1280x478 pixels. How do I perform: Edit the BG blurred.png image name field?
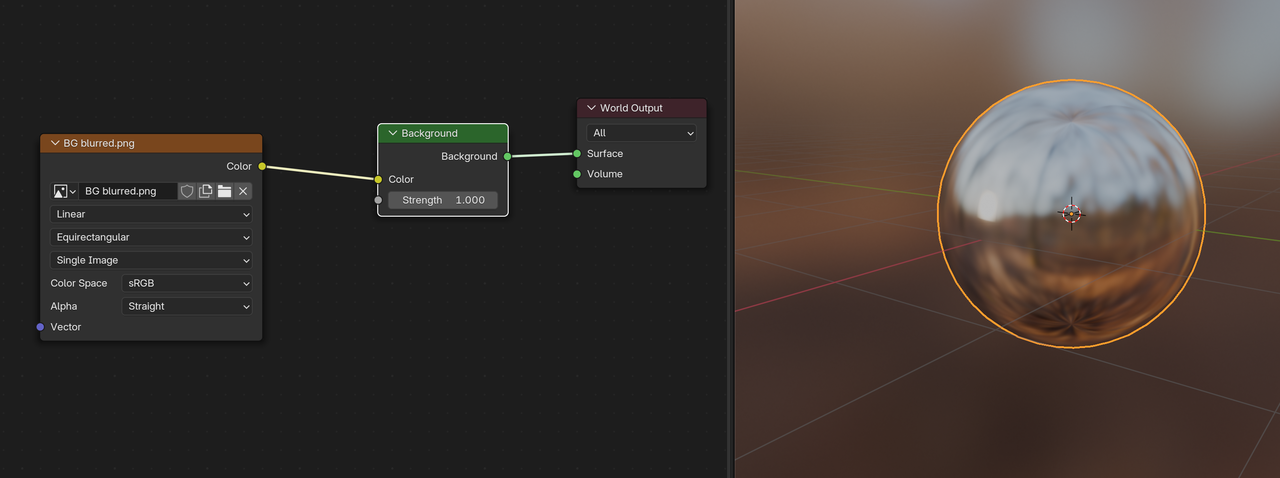[x=128, y=191]
